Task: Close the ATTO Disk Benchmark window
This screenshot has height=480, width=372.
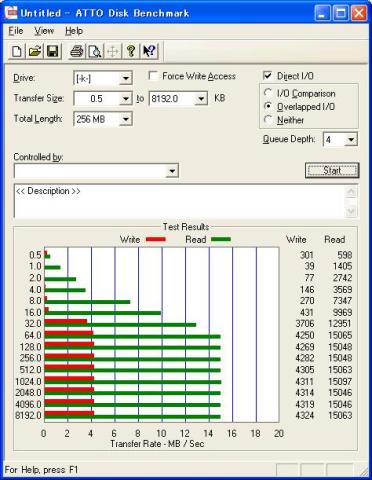Action: 359,13
